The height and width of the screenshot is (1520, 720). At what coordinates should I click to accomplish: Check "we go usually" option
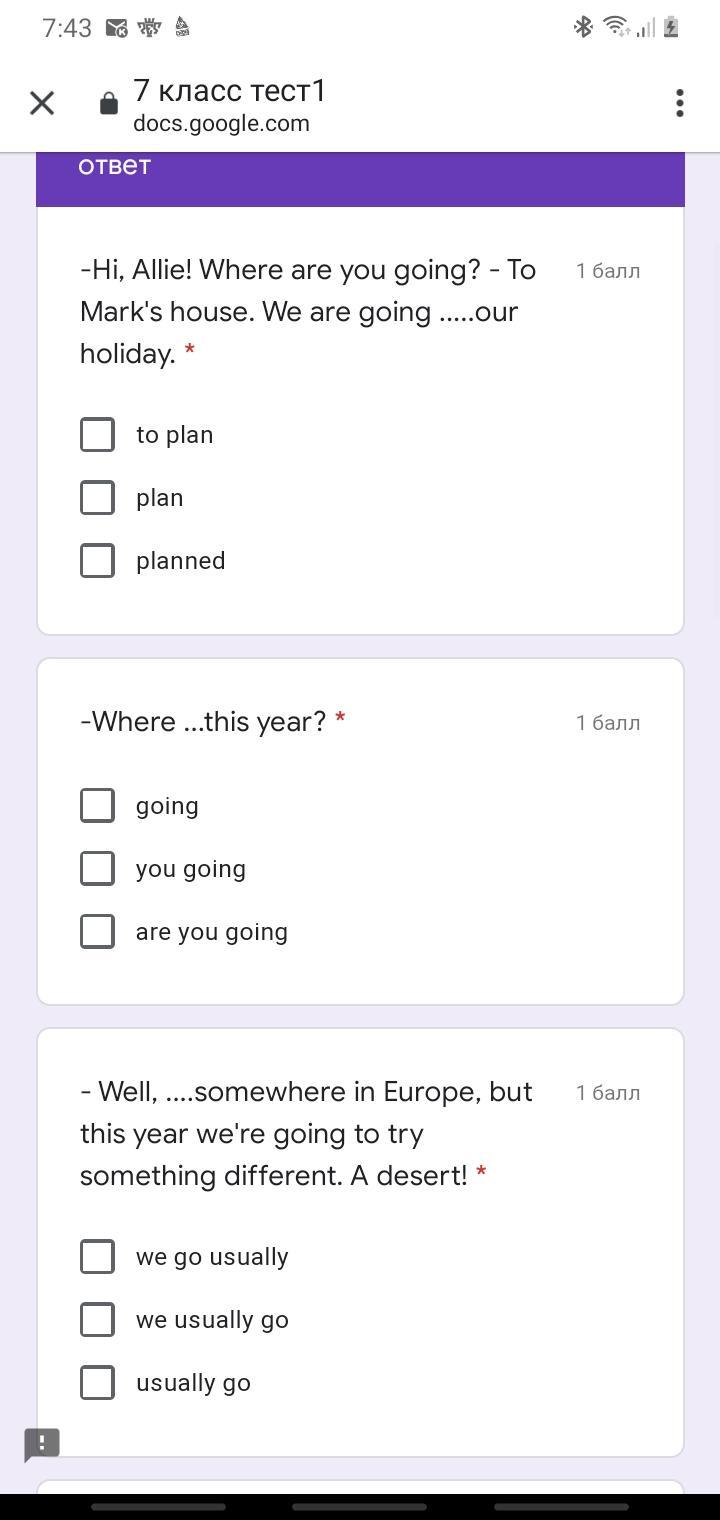click(x=97, y=1257)
